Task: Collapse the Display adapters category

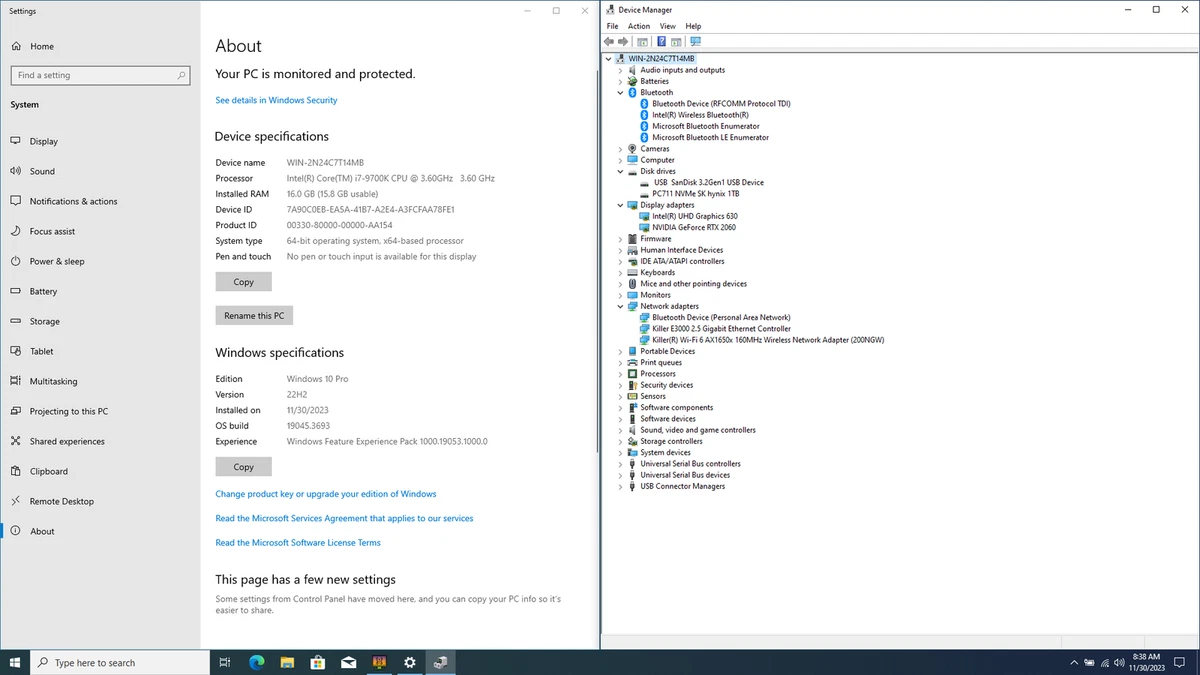Action: click(620, 205)
